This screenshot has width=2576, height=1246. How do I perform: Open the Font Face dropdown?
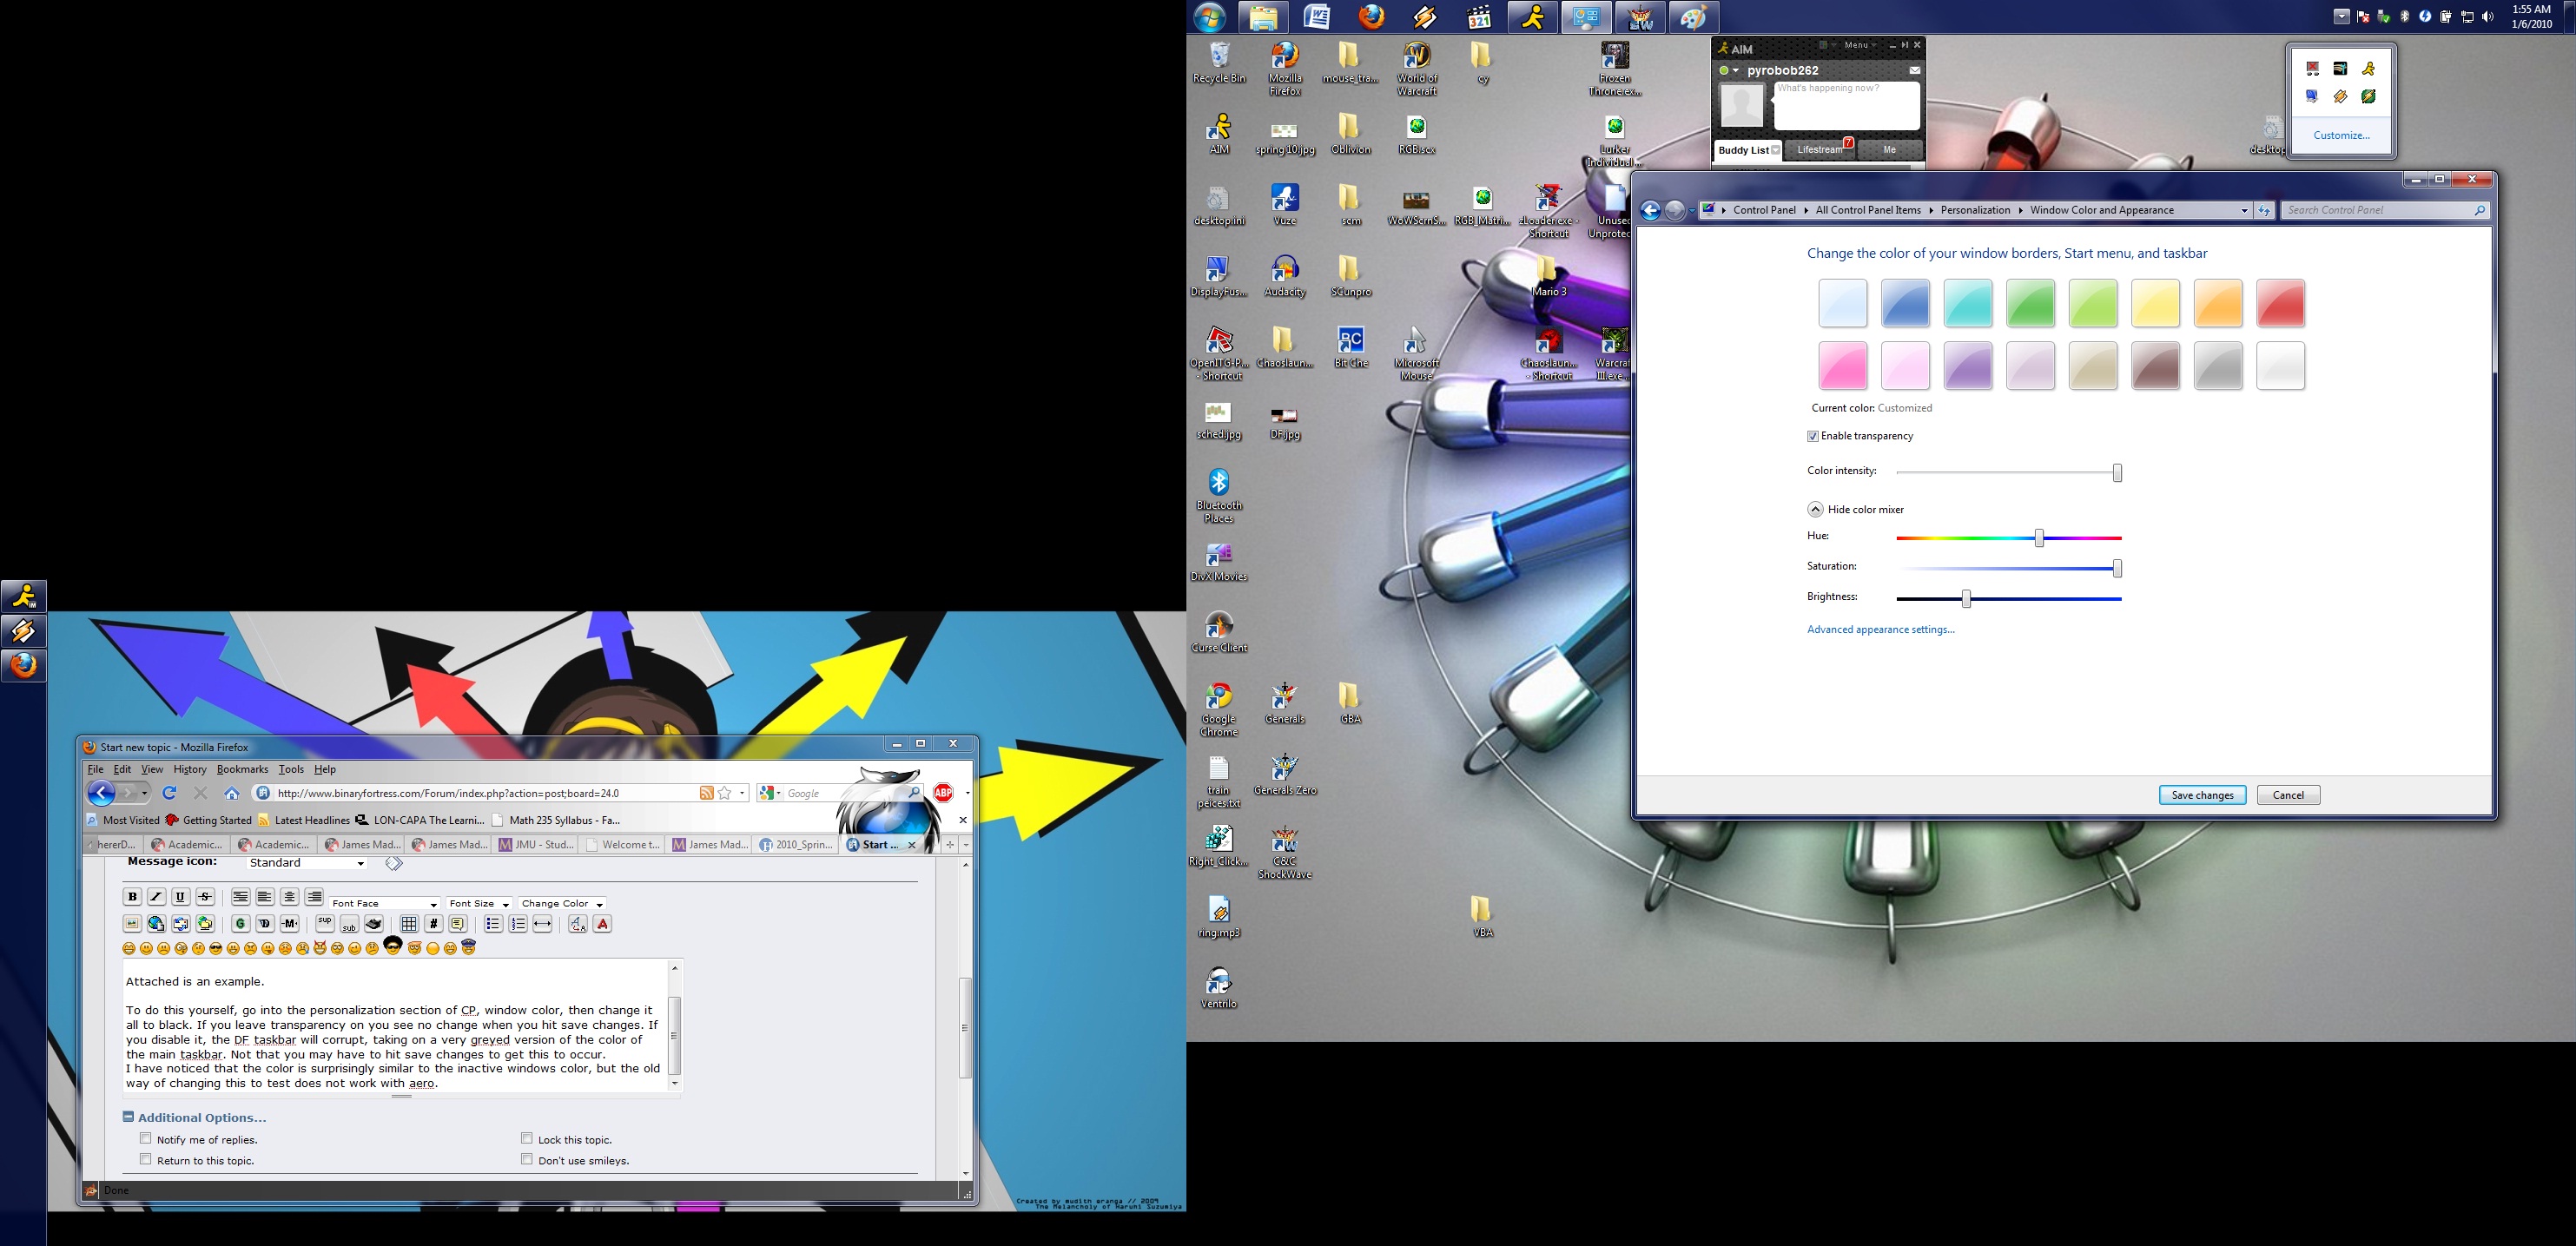tap(384, 903)
